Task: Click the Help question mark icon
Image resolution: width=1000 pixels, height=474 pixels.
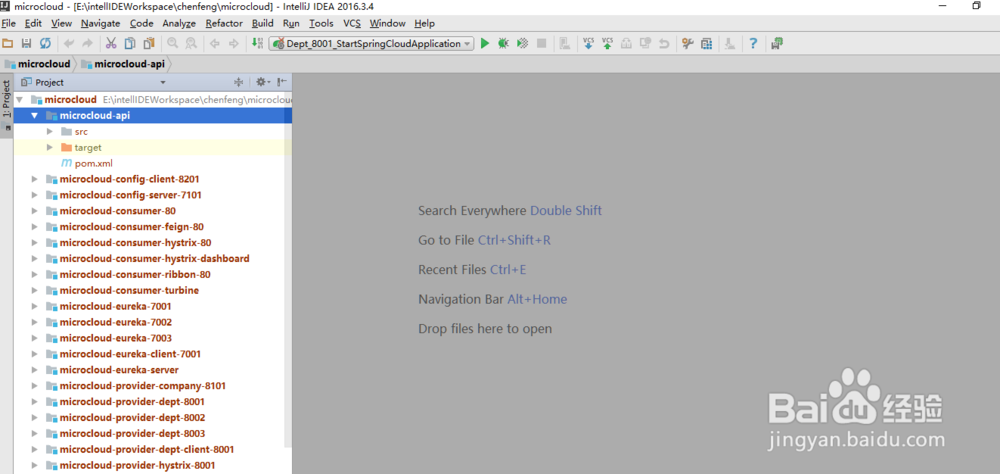Action: click(753, 43)
